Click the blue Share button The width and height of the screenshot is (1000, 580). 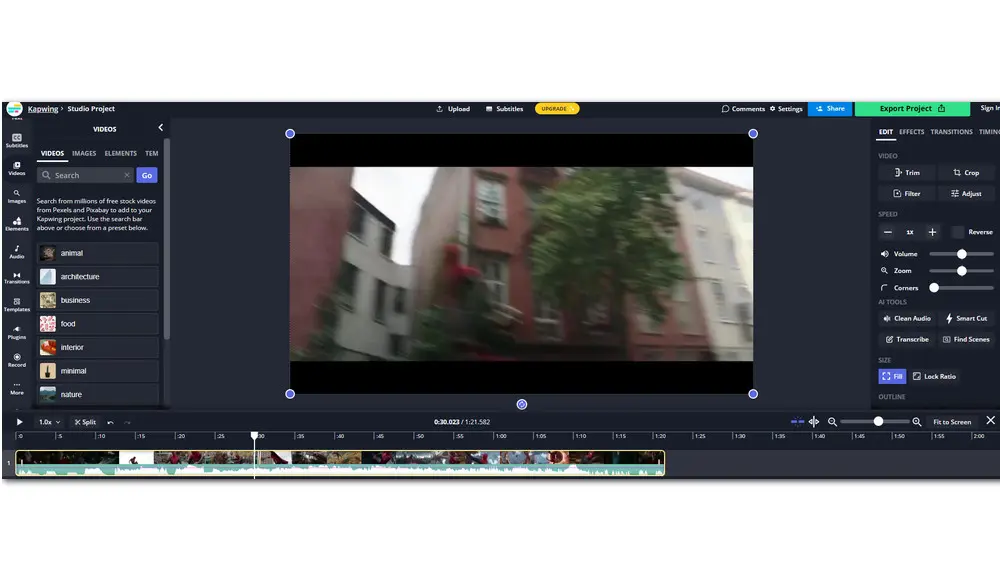[830, 108]
